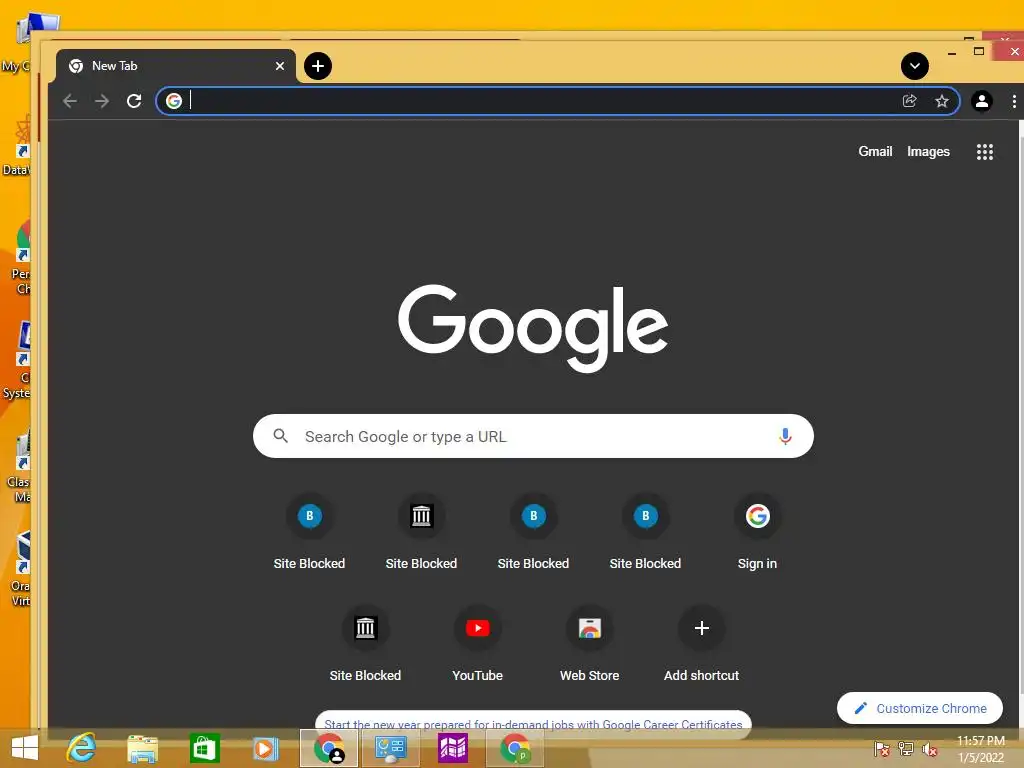Reload the page with refresh icon
Viewport: 1024px width, 768px height.
click(134, 101)
